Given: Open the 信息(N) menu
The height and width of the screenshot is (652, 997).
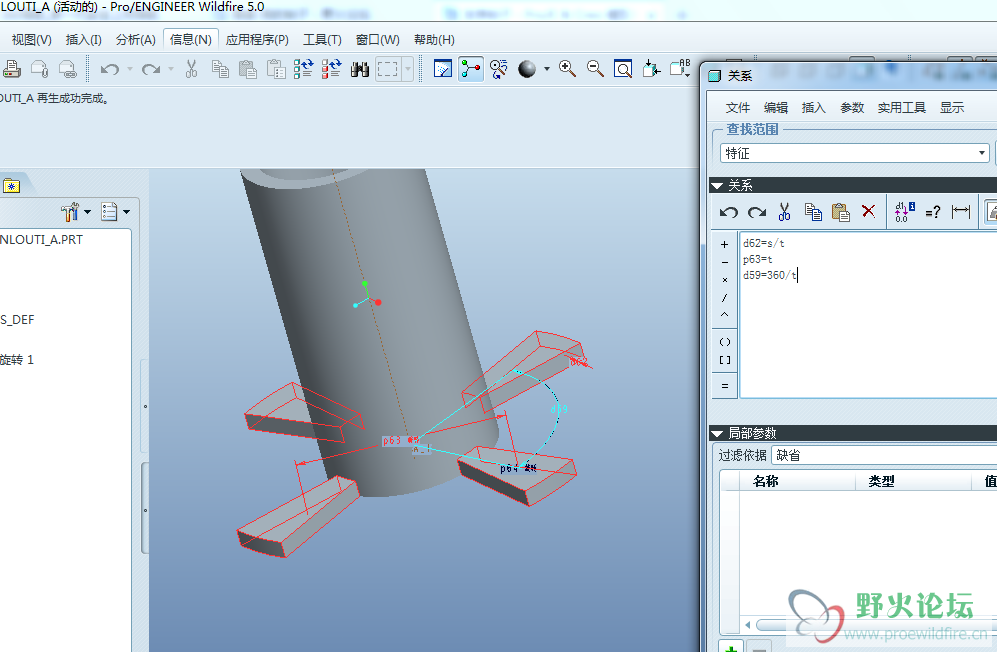Looking at the screenshot, I should [x=191, y=39].
